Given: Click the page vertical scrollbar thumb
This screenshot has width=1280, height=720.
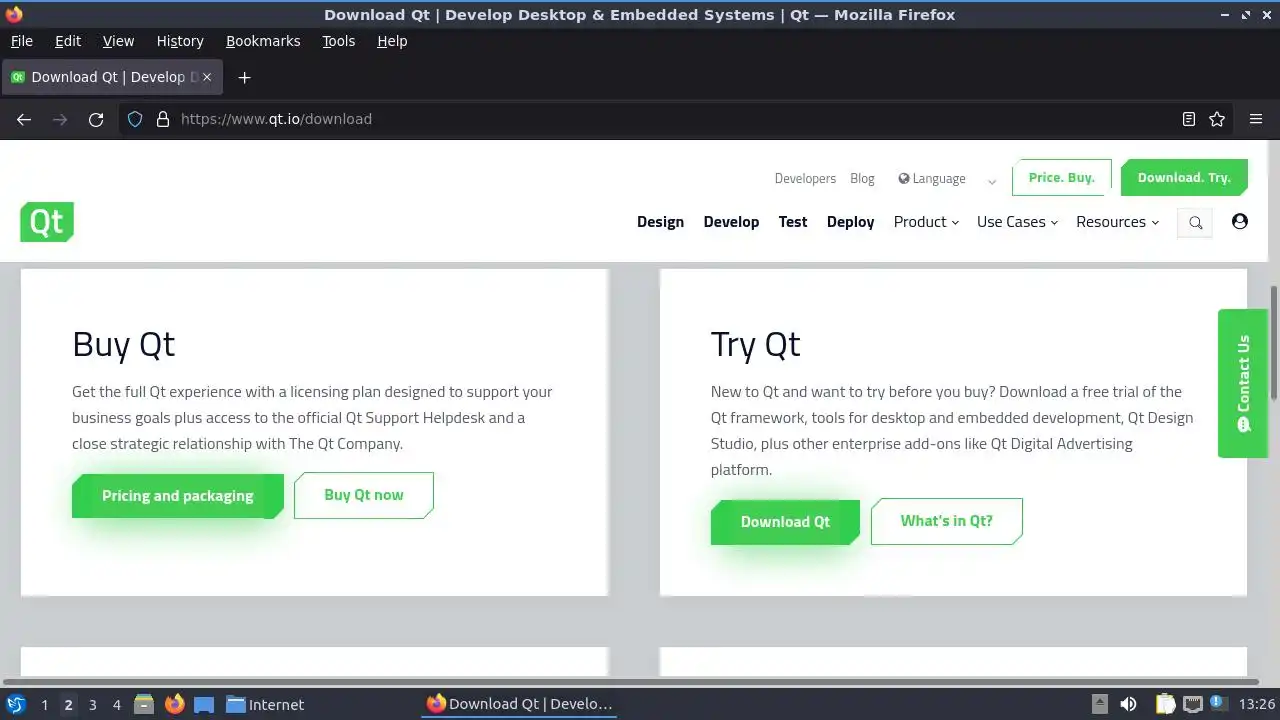Looking at the screenshot, I should tap(1274, 344).
